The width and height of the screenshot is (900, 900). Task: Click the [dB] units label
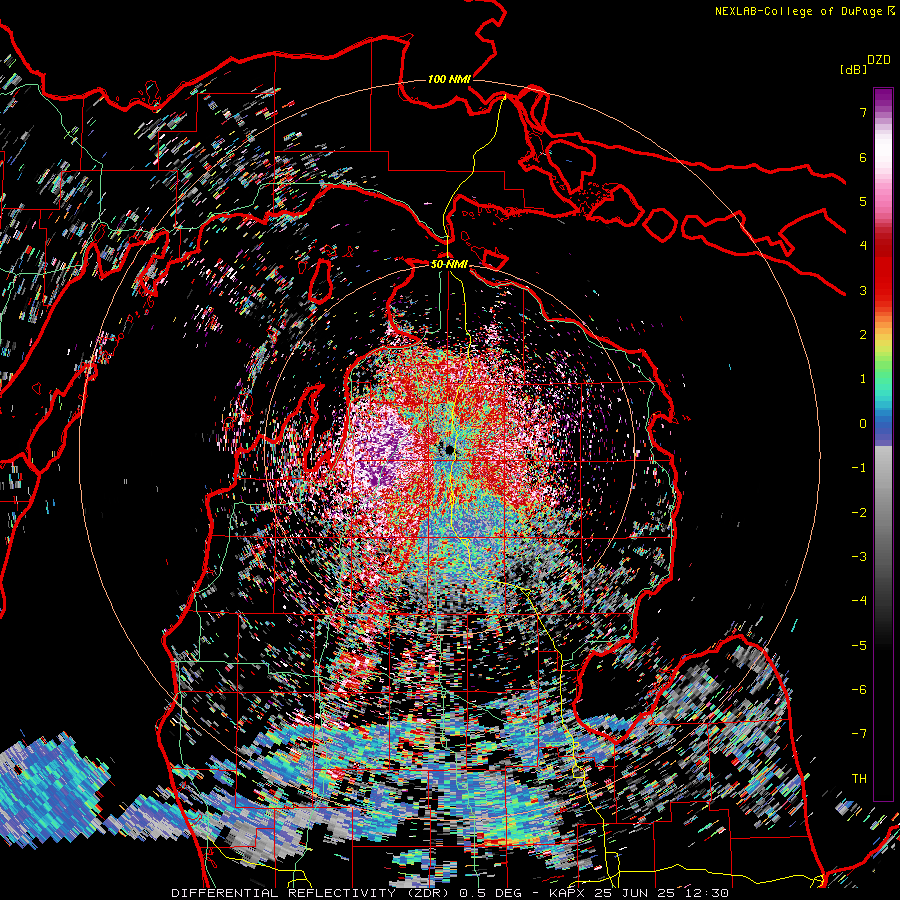click(853, 69)
